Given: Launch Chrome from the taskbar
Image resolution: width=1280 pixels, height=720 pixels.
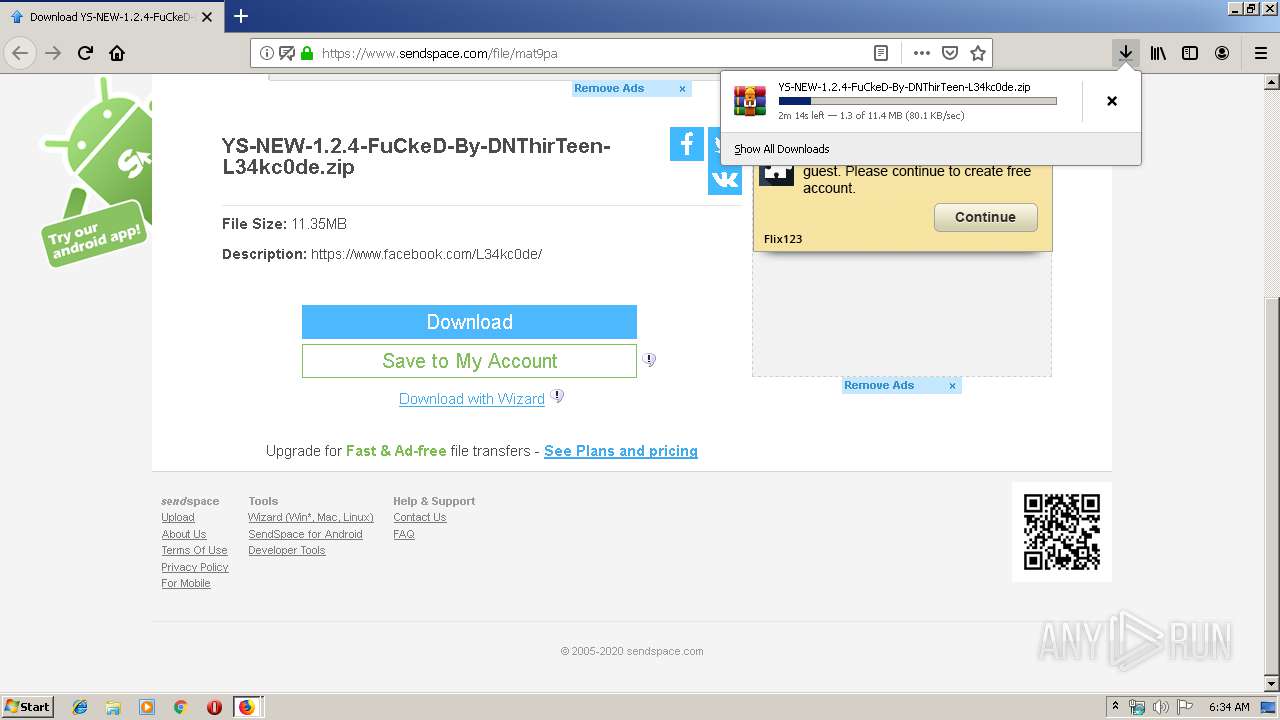Looking at the screenshot, I should (181, 707).
